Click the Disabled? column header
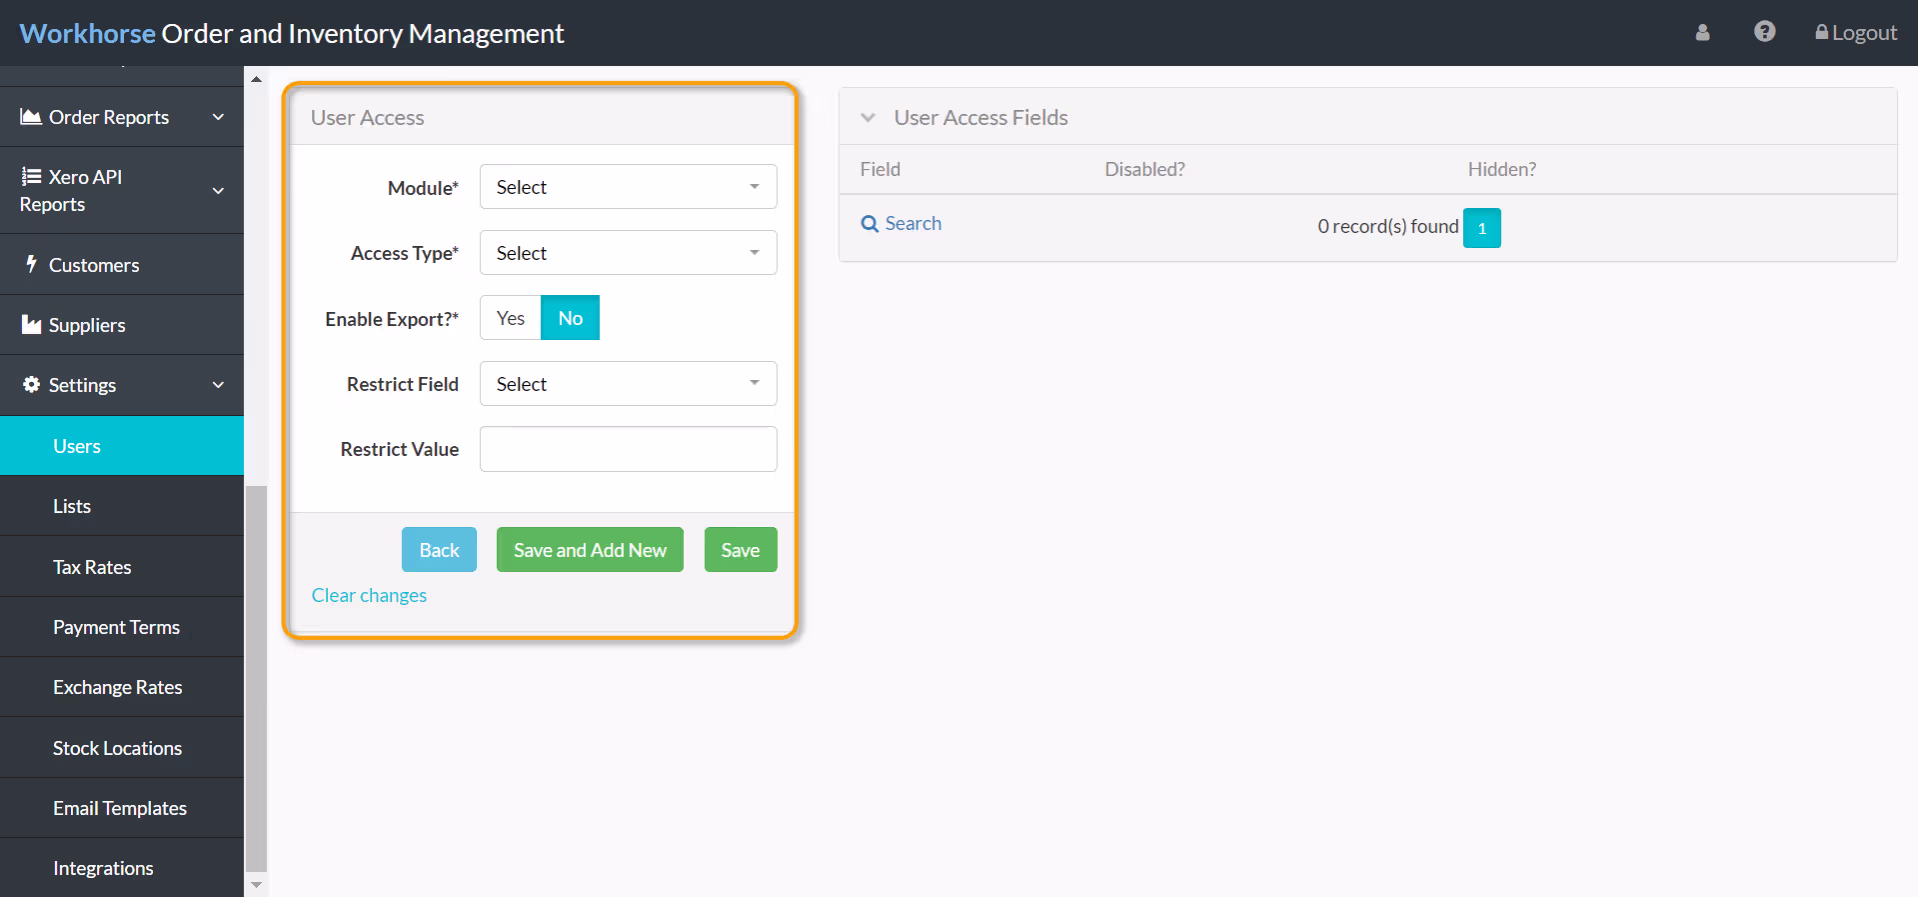 [x=1145, y=169]
